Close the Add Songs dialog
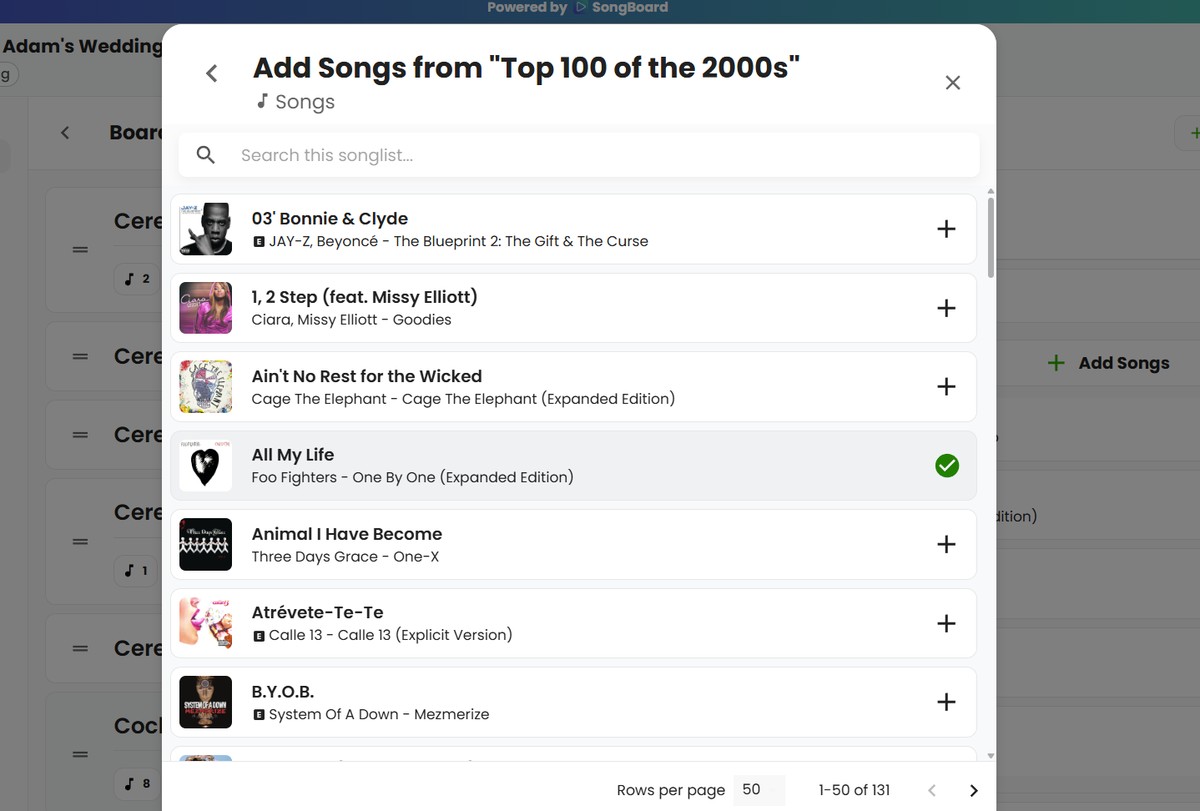1200x811 pixels. point(953,83)
